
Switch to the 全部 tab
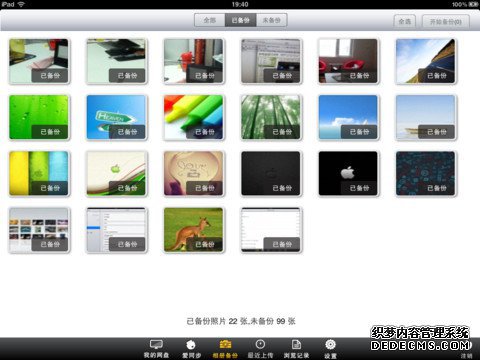click(x=210, y=20)
